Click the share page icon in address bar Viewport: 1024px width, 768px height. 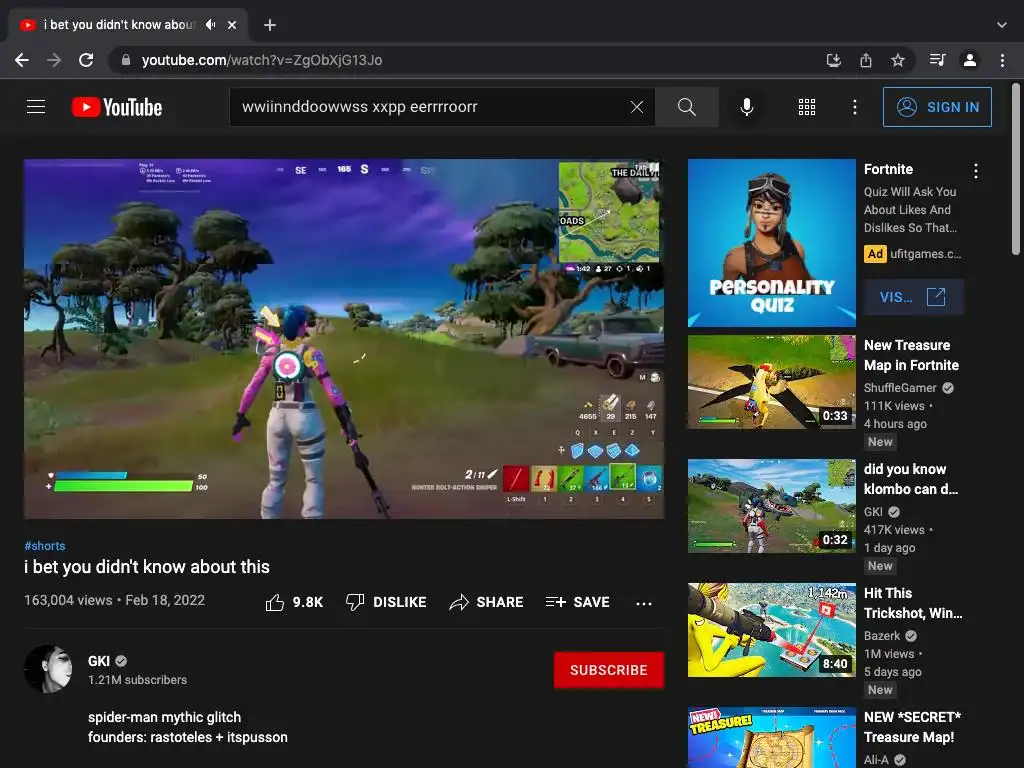[866, 60]
